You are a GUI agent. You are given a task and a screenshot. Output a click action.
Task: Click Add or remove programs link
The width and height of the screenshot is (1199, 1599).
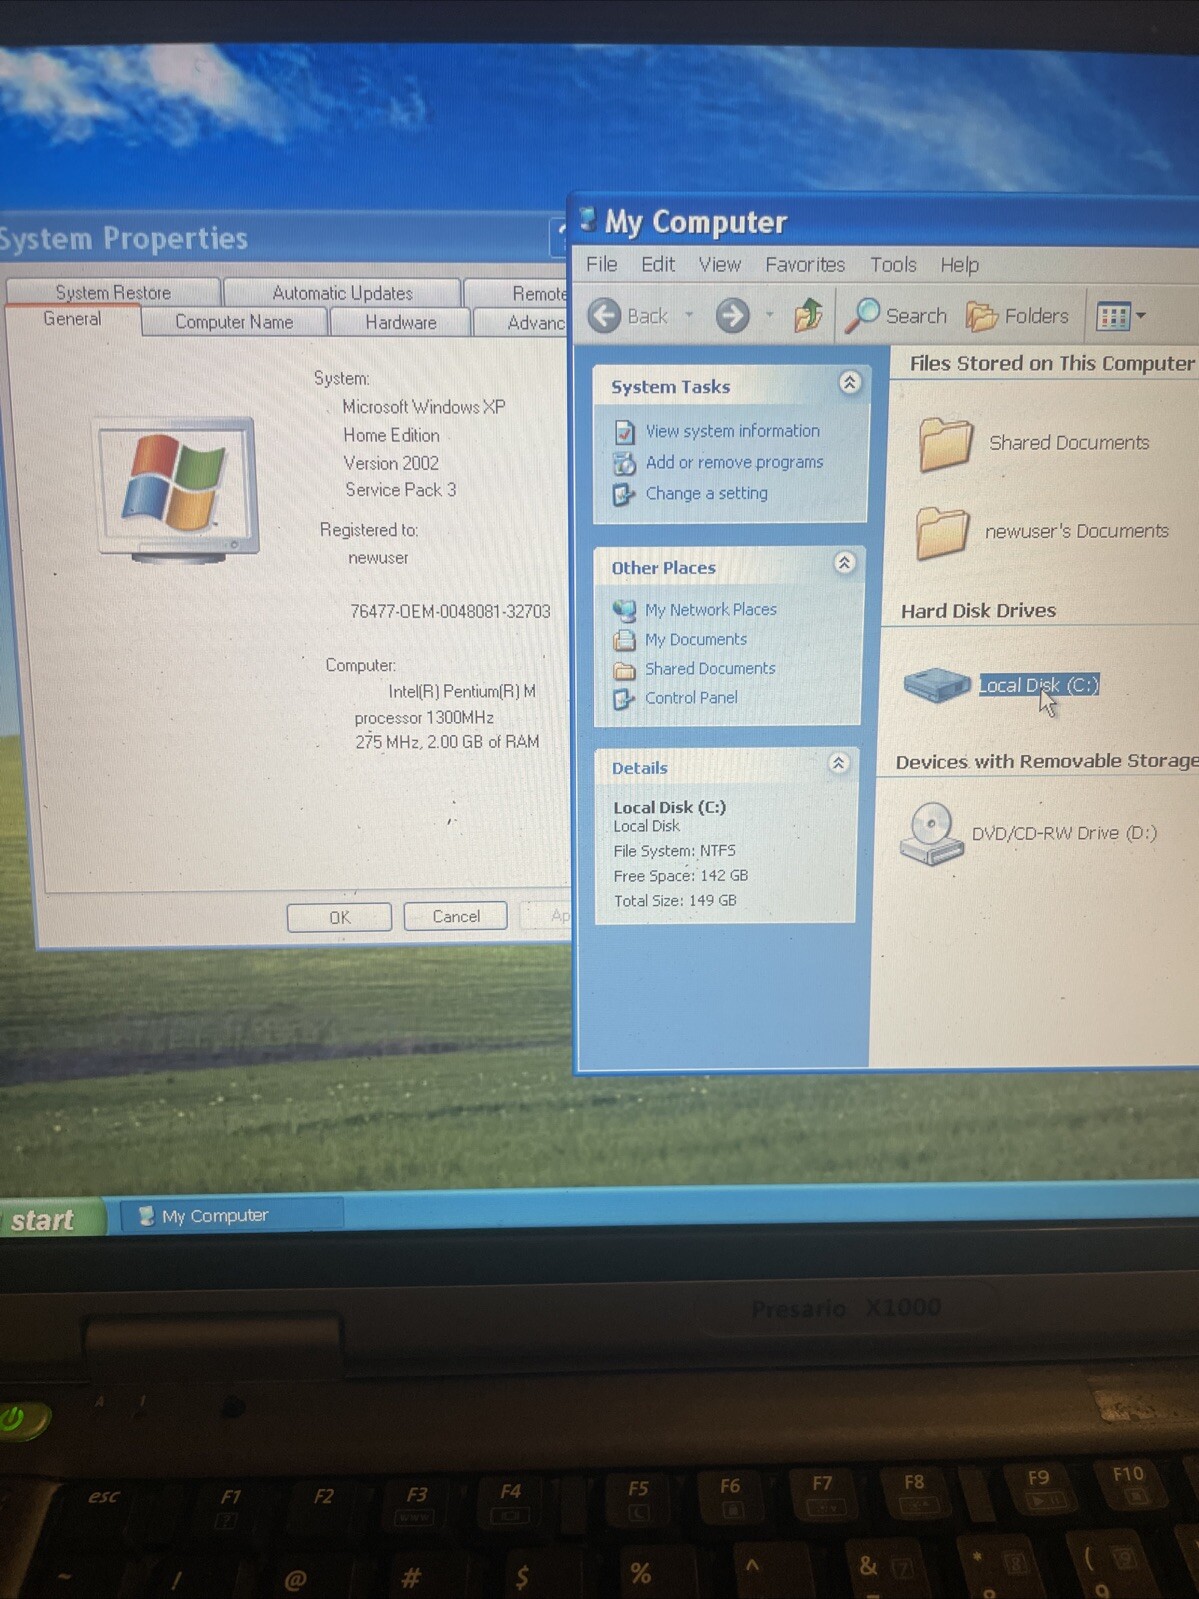click(734, 462)
